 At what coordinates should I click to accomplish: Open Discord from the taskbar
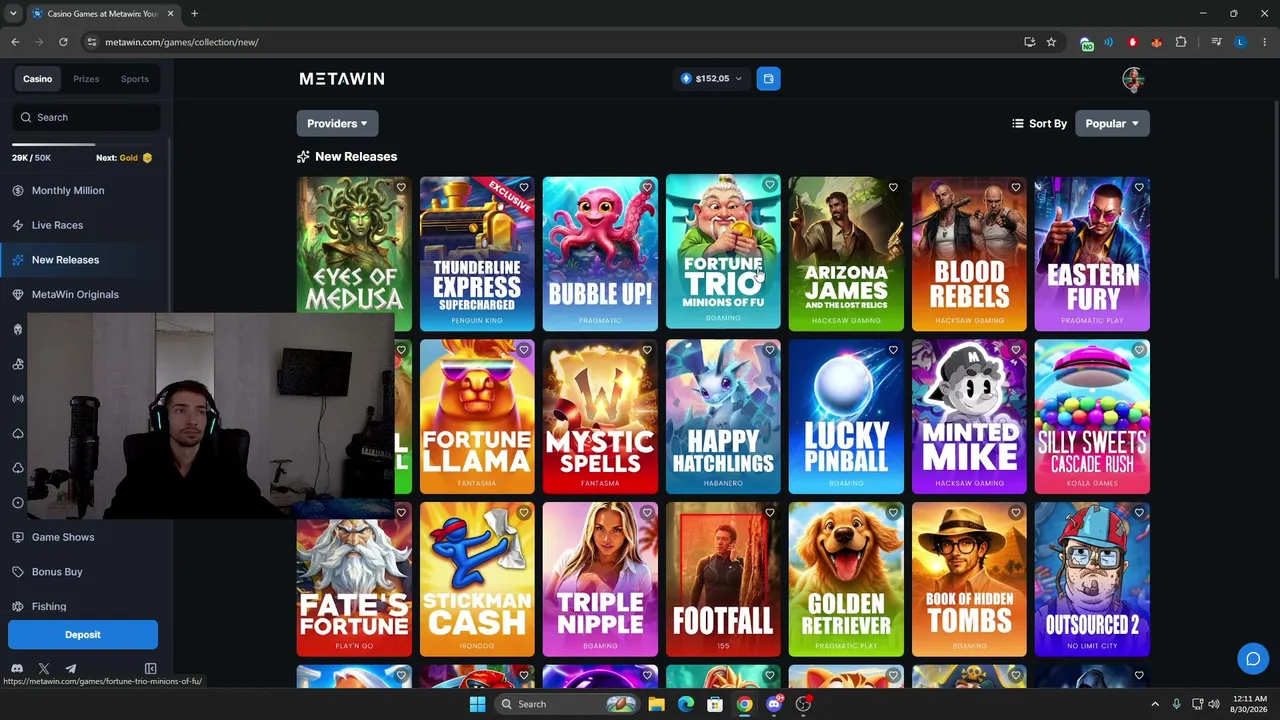(774, 704)
